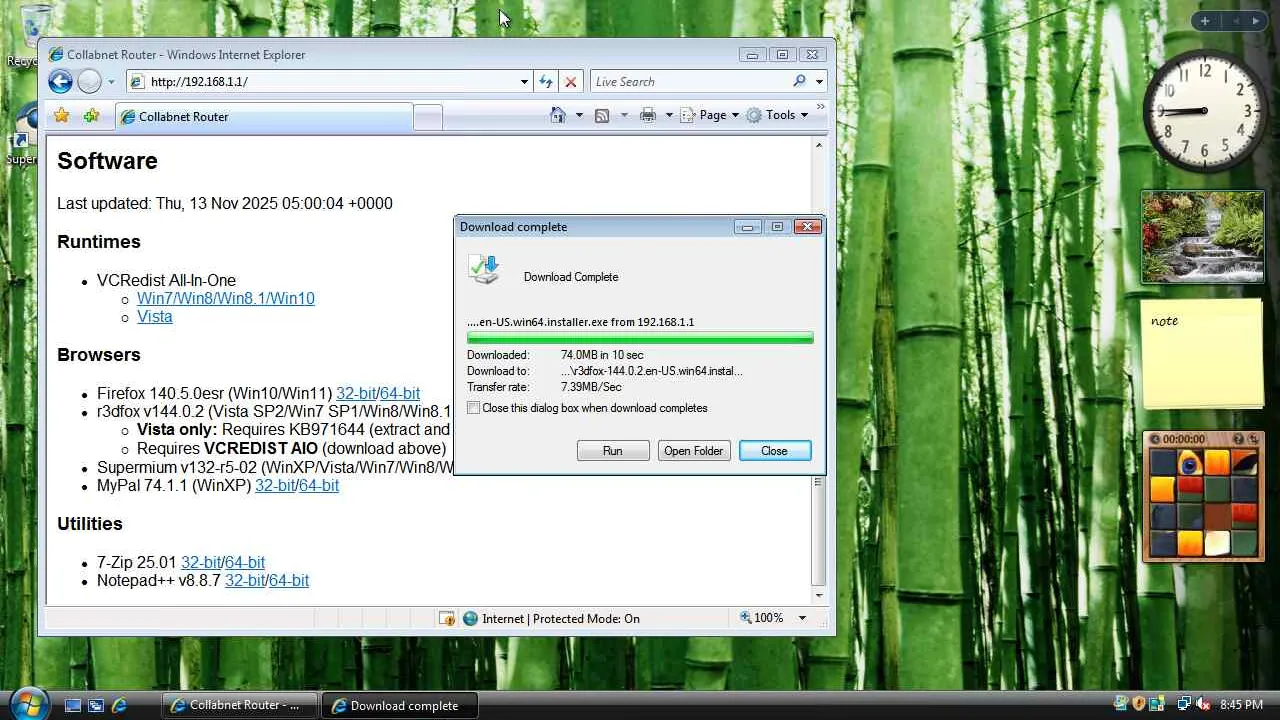Open the address bar history dropdown

(524, 82)
